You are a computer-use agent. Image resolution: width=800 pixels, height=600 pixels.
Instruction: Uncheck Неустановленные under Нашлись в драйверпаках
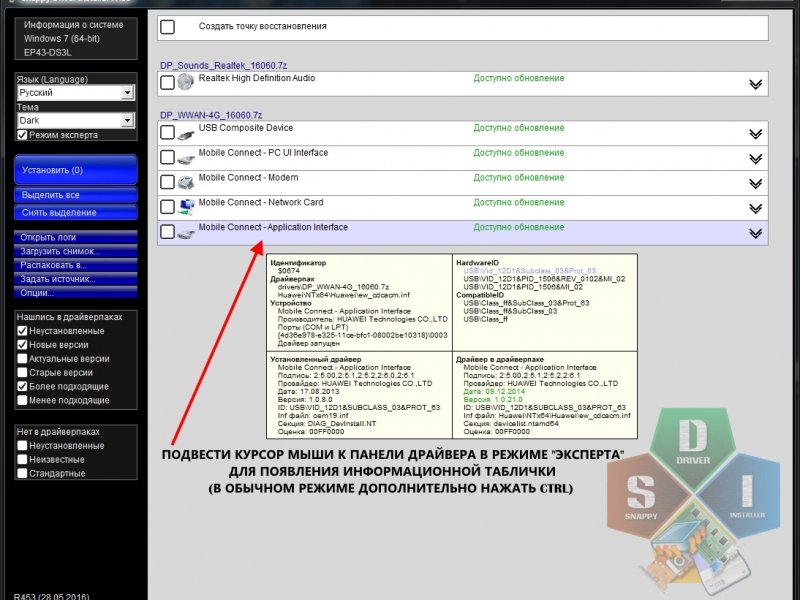click(22, 331)
